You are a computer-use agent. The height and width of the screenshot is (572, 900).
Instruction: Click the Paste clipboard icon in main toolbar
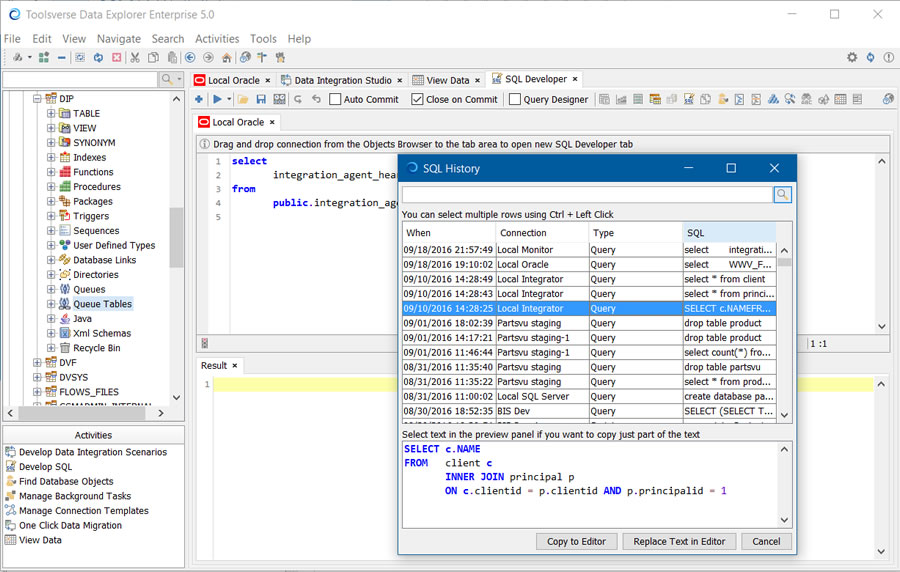pos(172,57)
